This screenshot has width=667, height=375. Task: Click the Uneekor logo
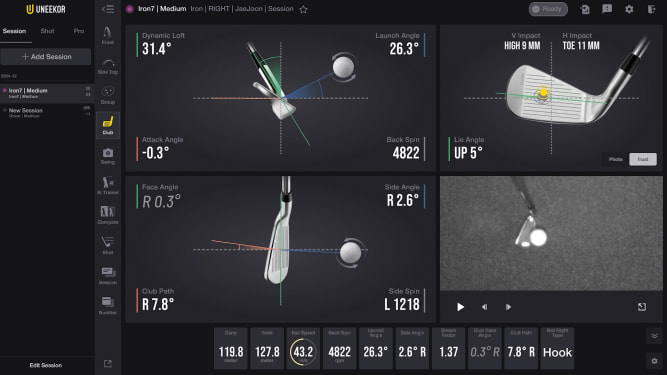point(46,9)
